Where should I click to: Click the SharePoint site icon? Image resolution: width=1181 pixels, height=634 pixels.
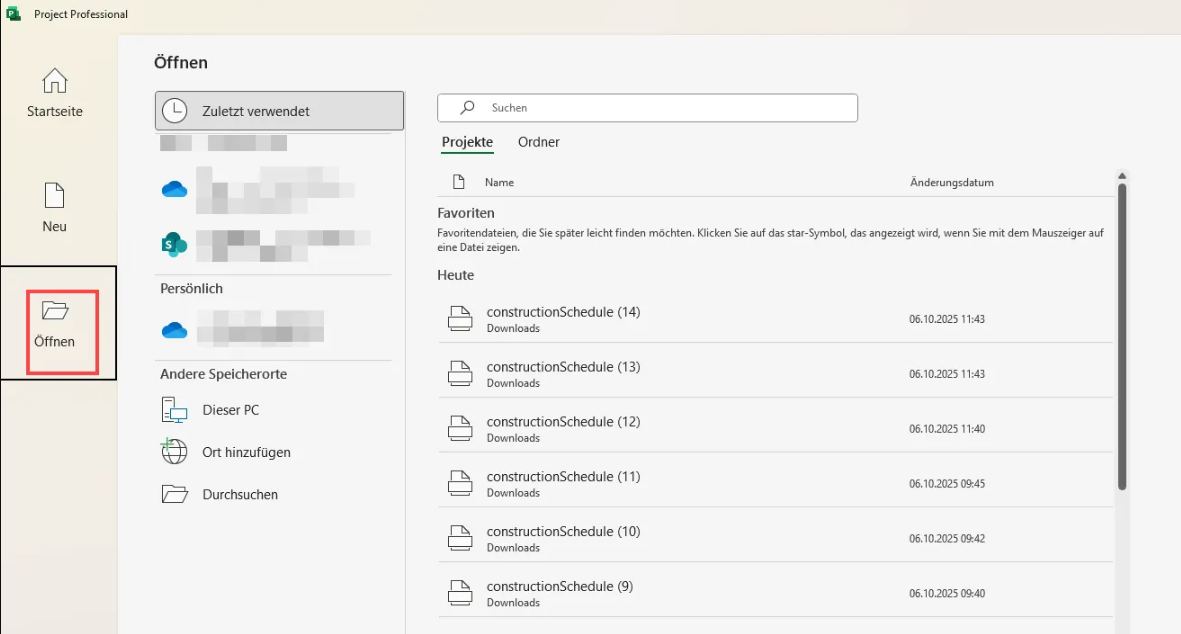[174, 242]
